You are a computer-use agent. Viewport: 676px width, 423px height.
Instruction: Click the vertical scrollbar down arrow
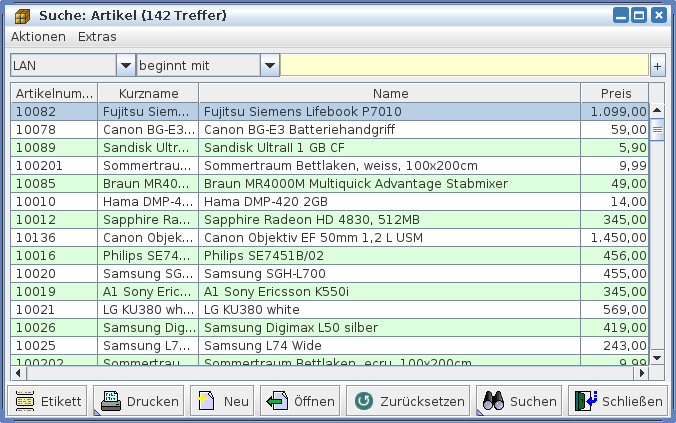point(657,357)
